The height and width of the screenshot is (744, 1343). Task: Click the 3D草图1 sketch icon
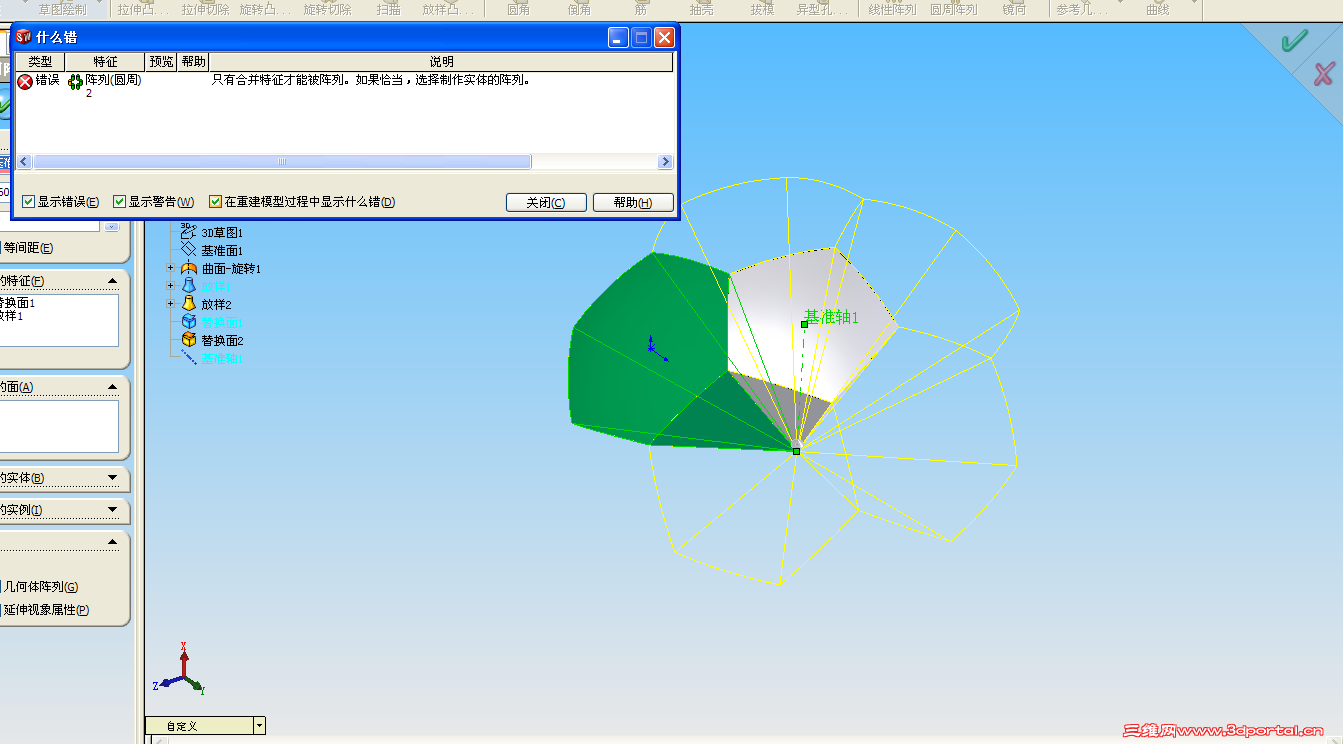point(189,231)
